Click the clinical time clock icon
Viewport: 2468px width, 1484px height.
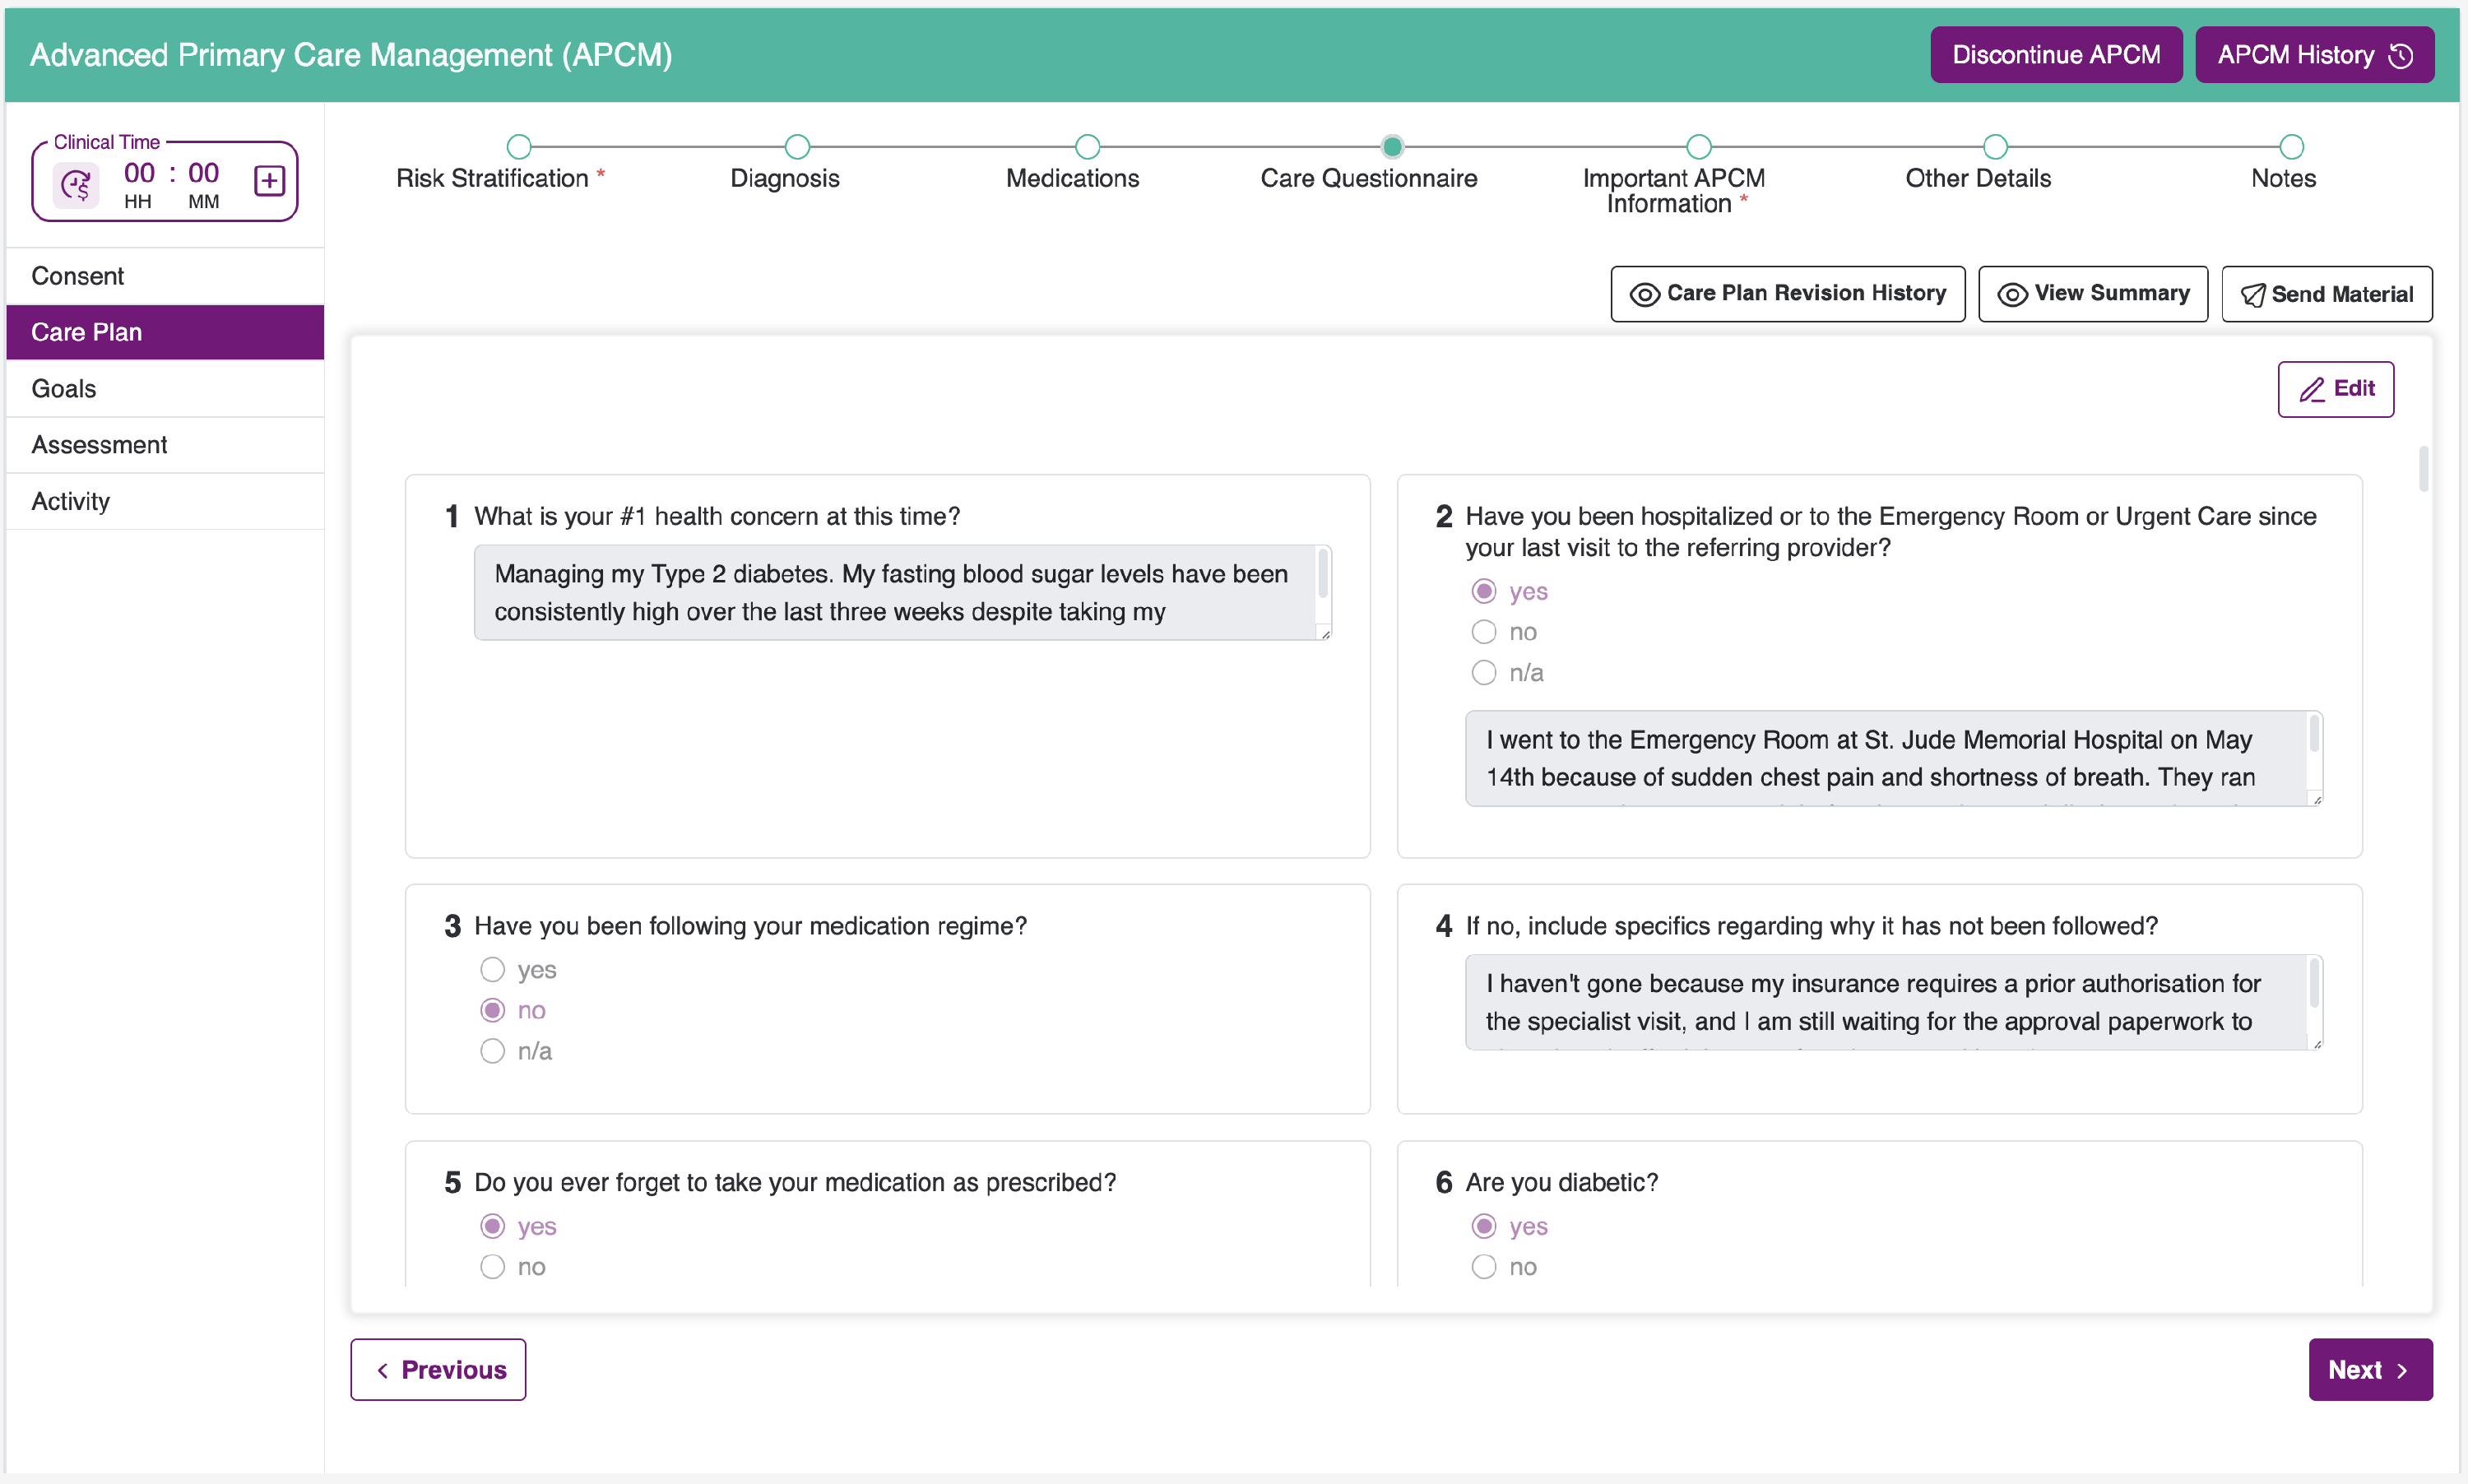click(76, 185)
